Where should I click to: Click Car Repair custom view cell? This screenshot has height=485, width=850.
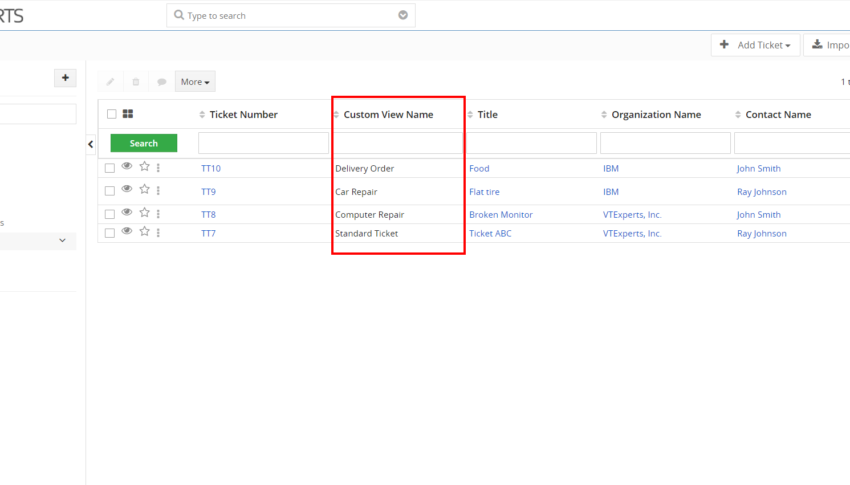356,192
